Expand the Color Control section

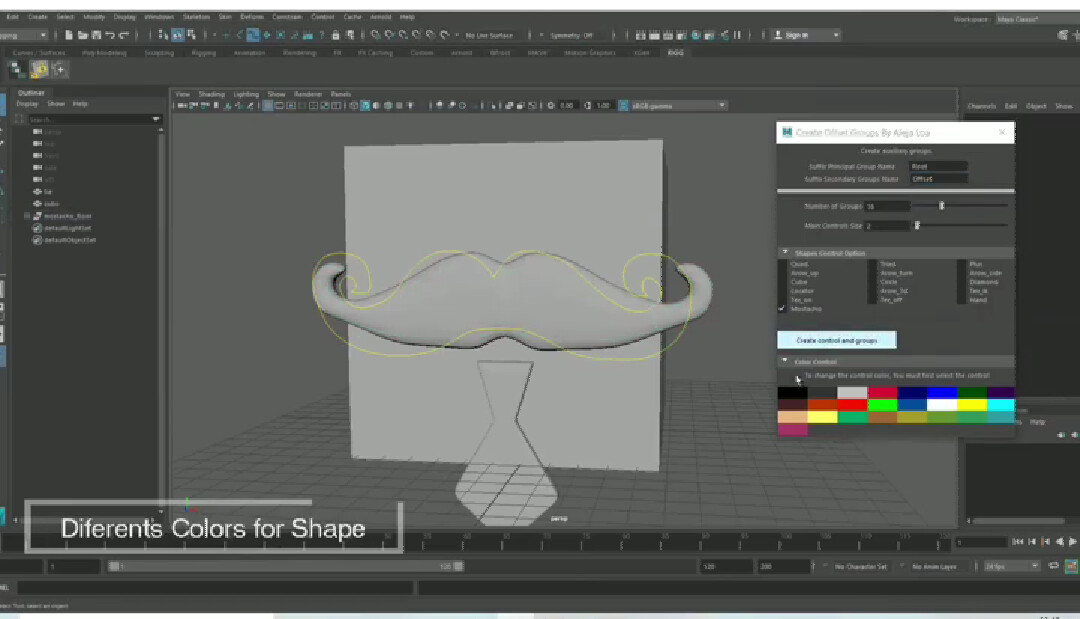coord(786,360)
